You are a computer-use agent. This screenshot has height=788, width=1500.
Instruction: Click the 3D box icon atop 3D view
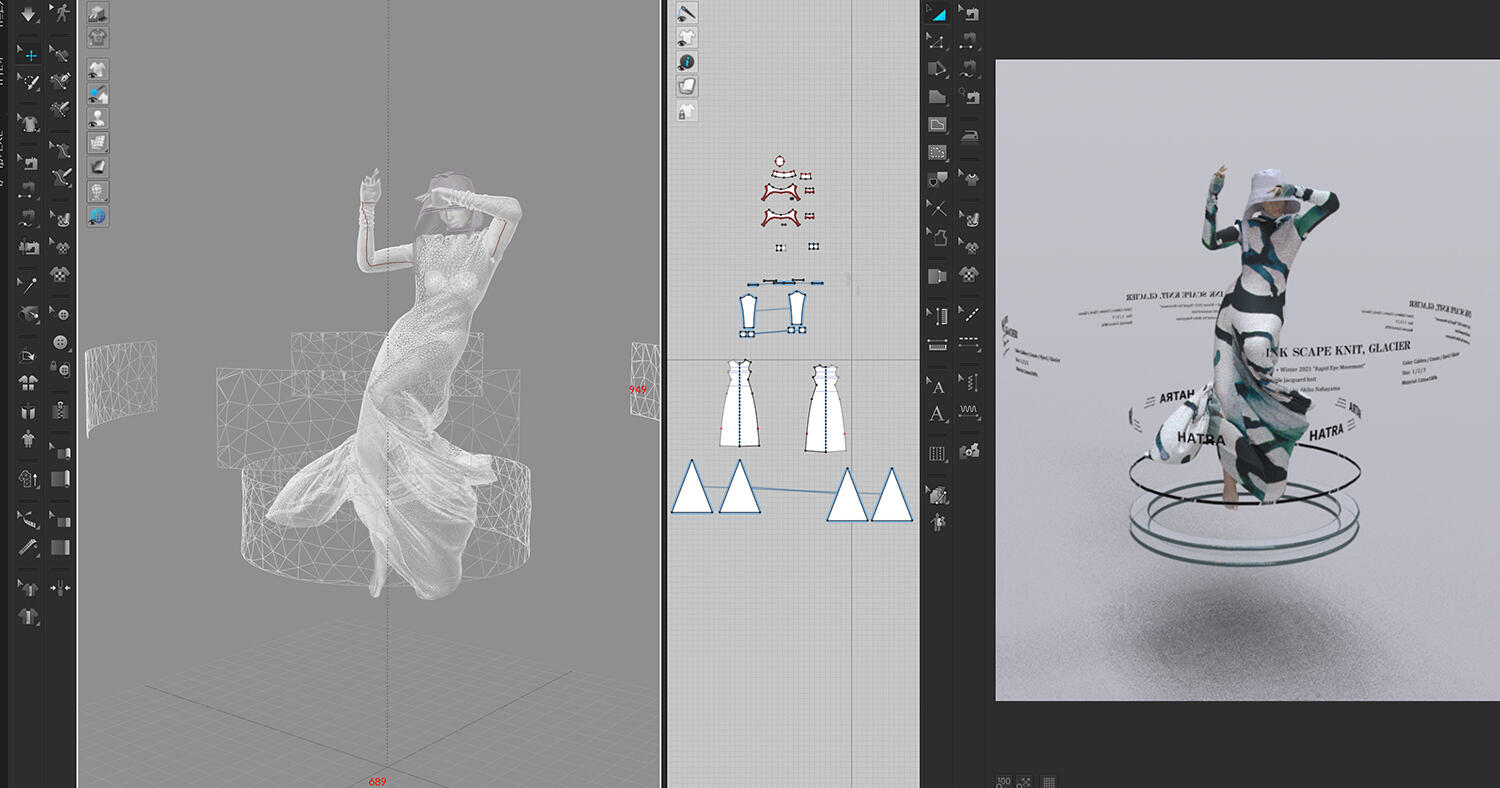tap(97, 13)
